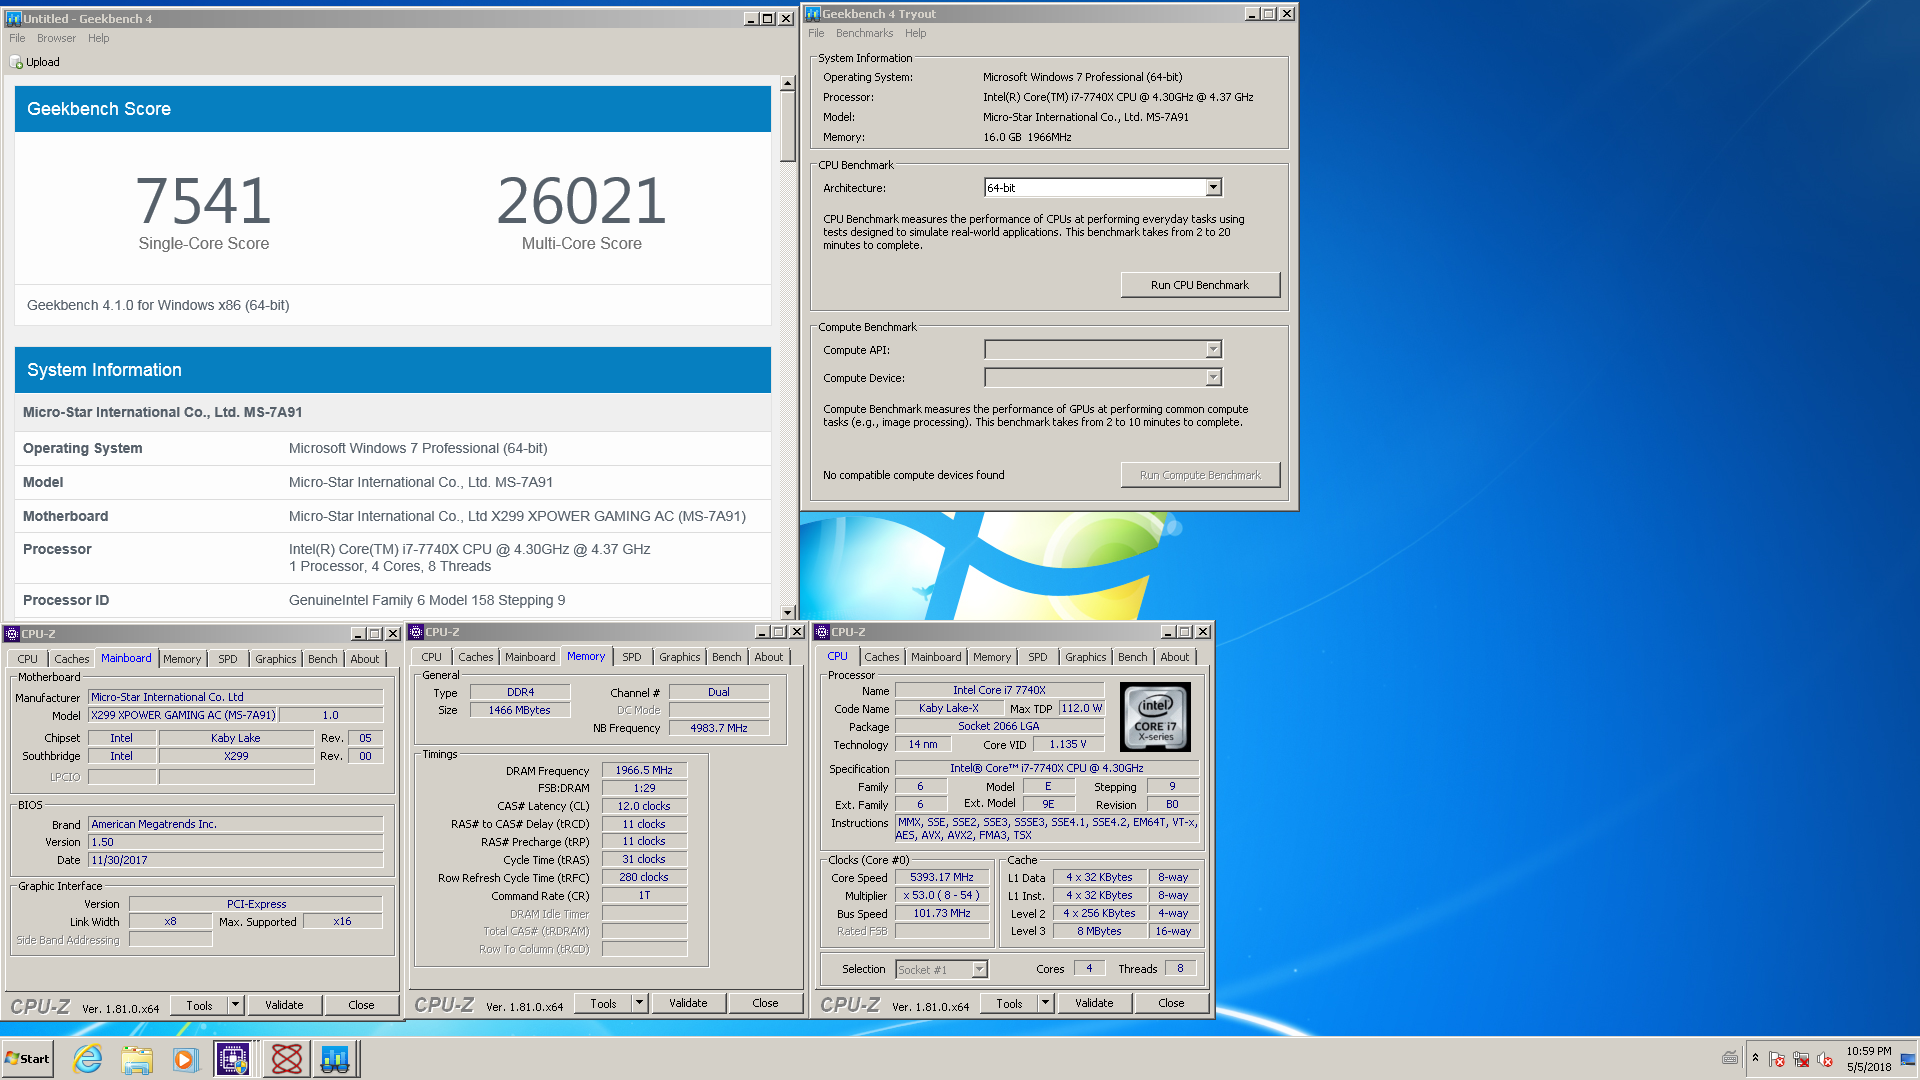Switch to Caches tab in Mainboard CPU-Z window
The height and width of the screenshot is (1080, 1920).
click(71, 659)
